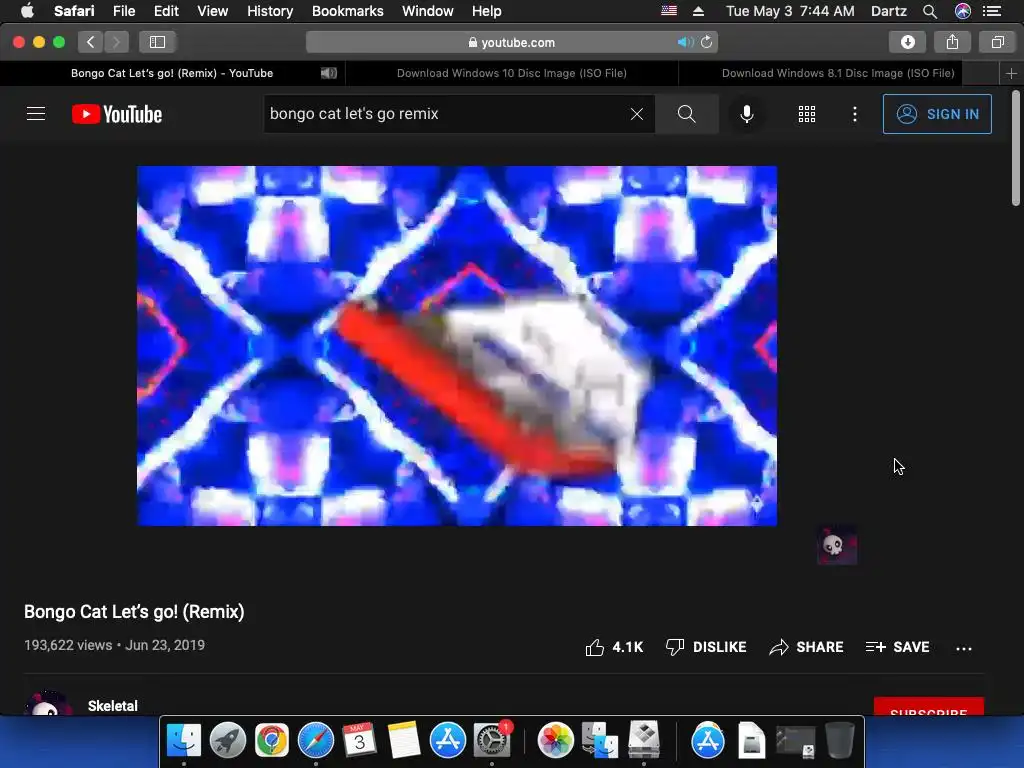Open Trash in the Dock
The height and width of the screenshot is (768, 1024).
(x=840, y=740)
